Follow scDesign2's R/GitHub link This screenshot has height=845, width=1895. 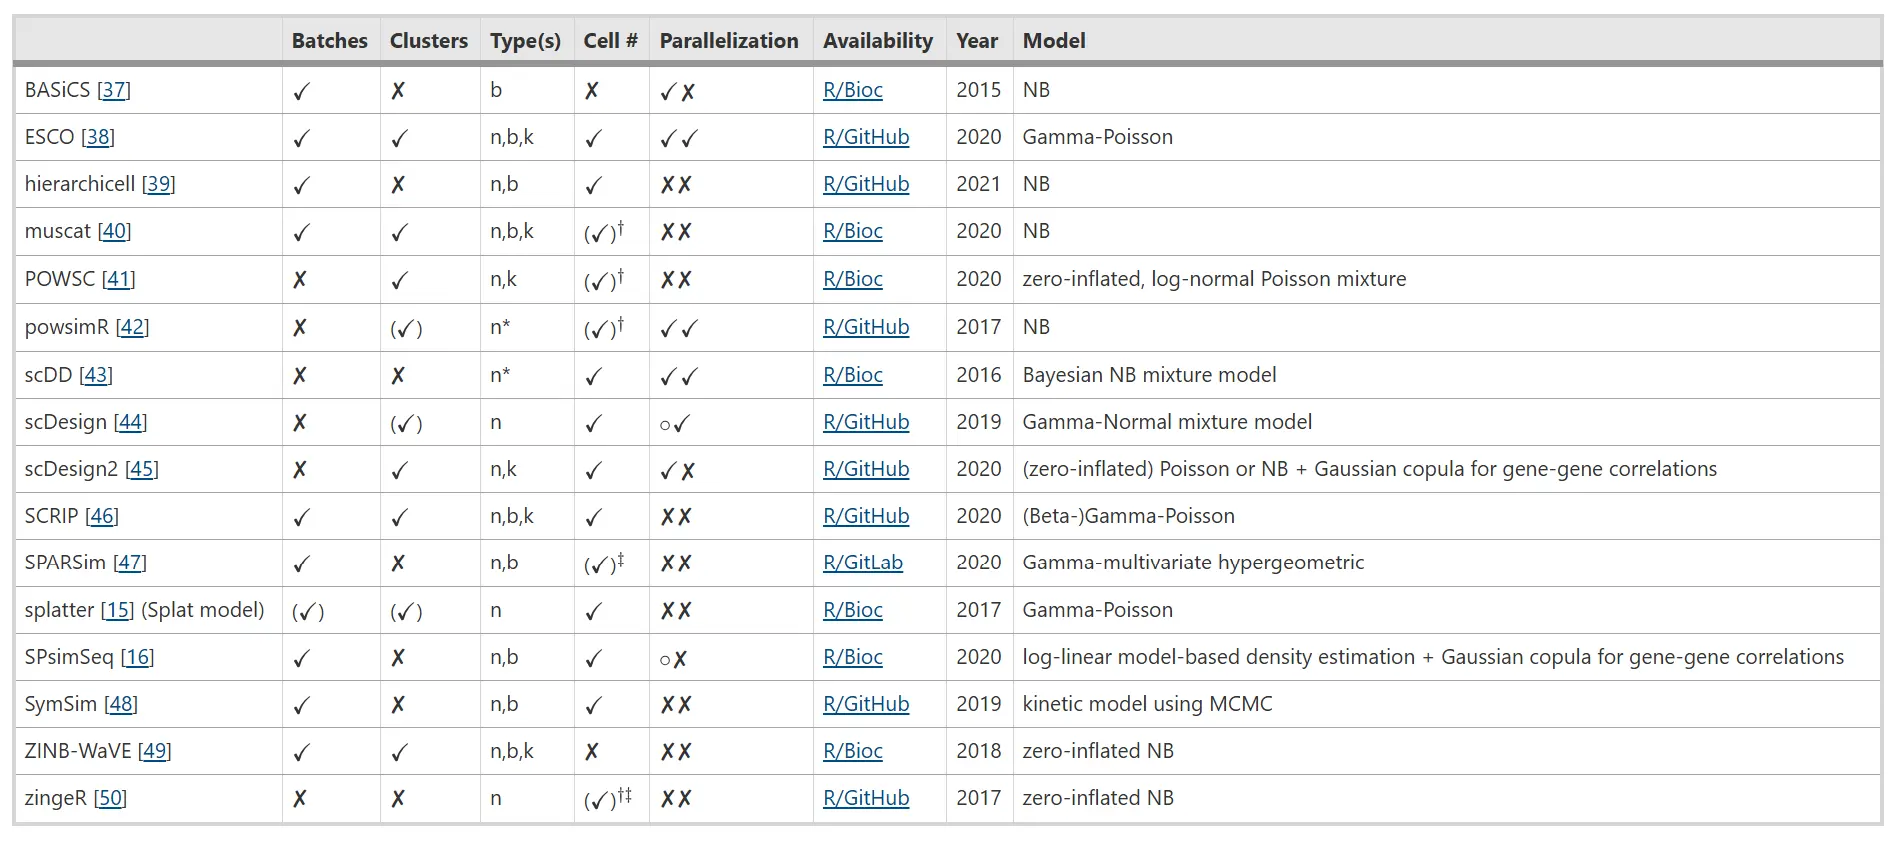pos(866,469)
